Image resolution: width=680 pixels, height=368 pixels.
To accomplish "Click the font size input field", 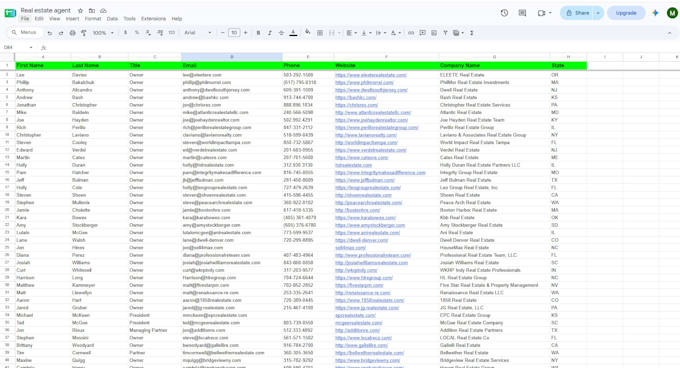I will tap(234, 33).
